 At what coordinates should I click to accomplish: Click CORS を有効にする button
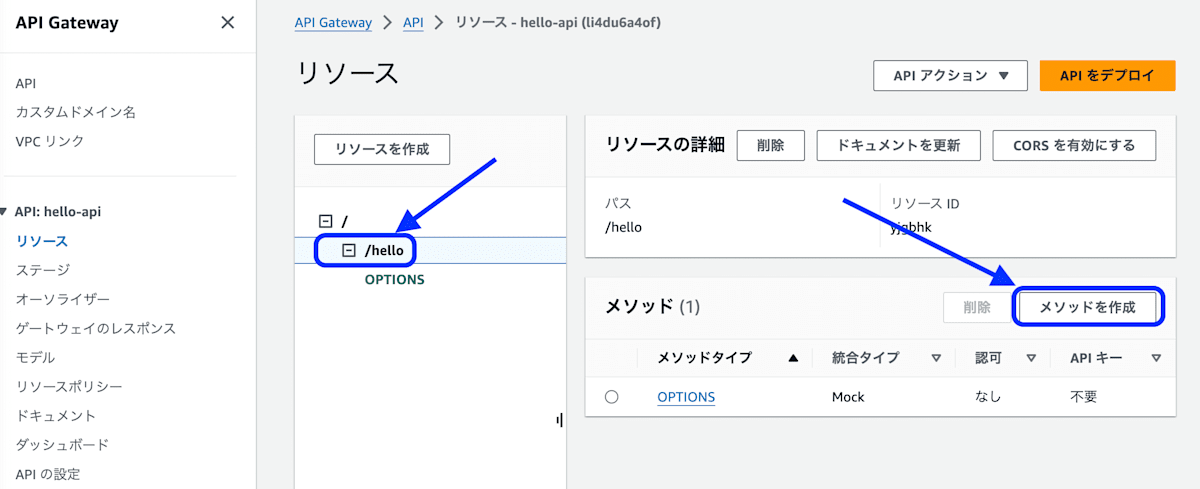pos(1075,145)
